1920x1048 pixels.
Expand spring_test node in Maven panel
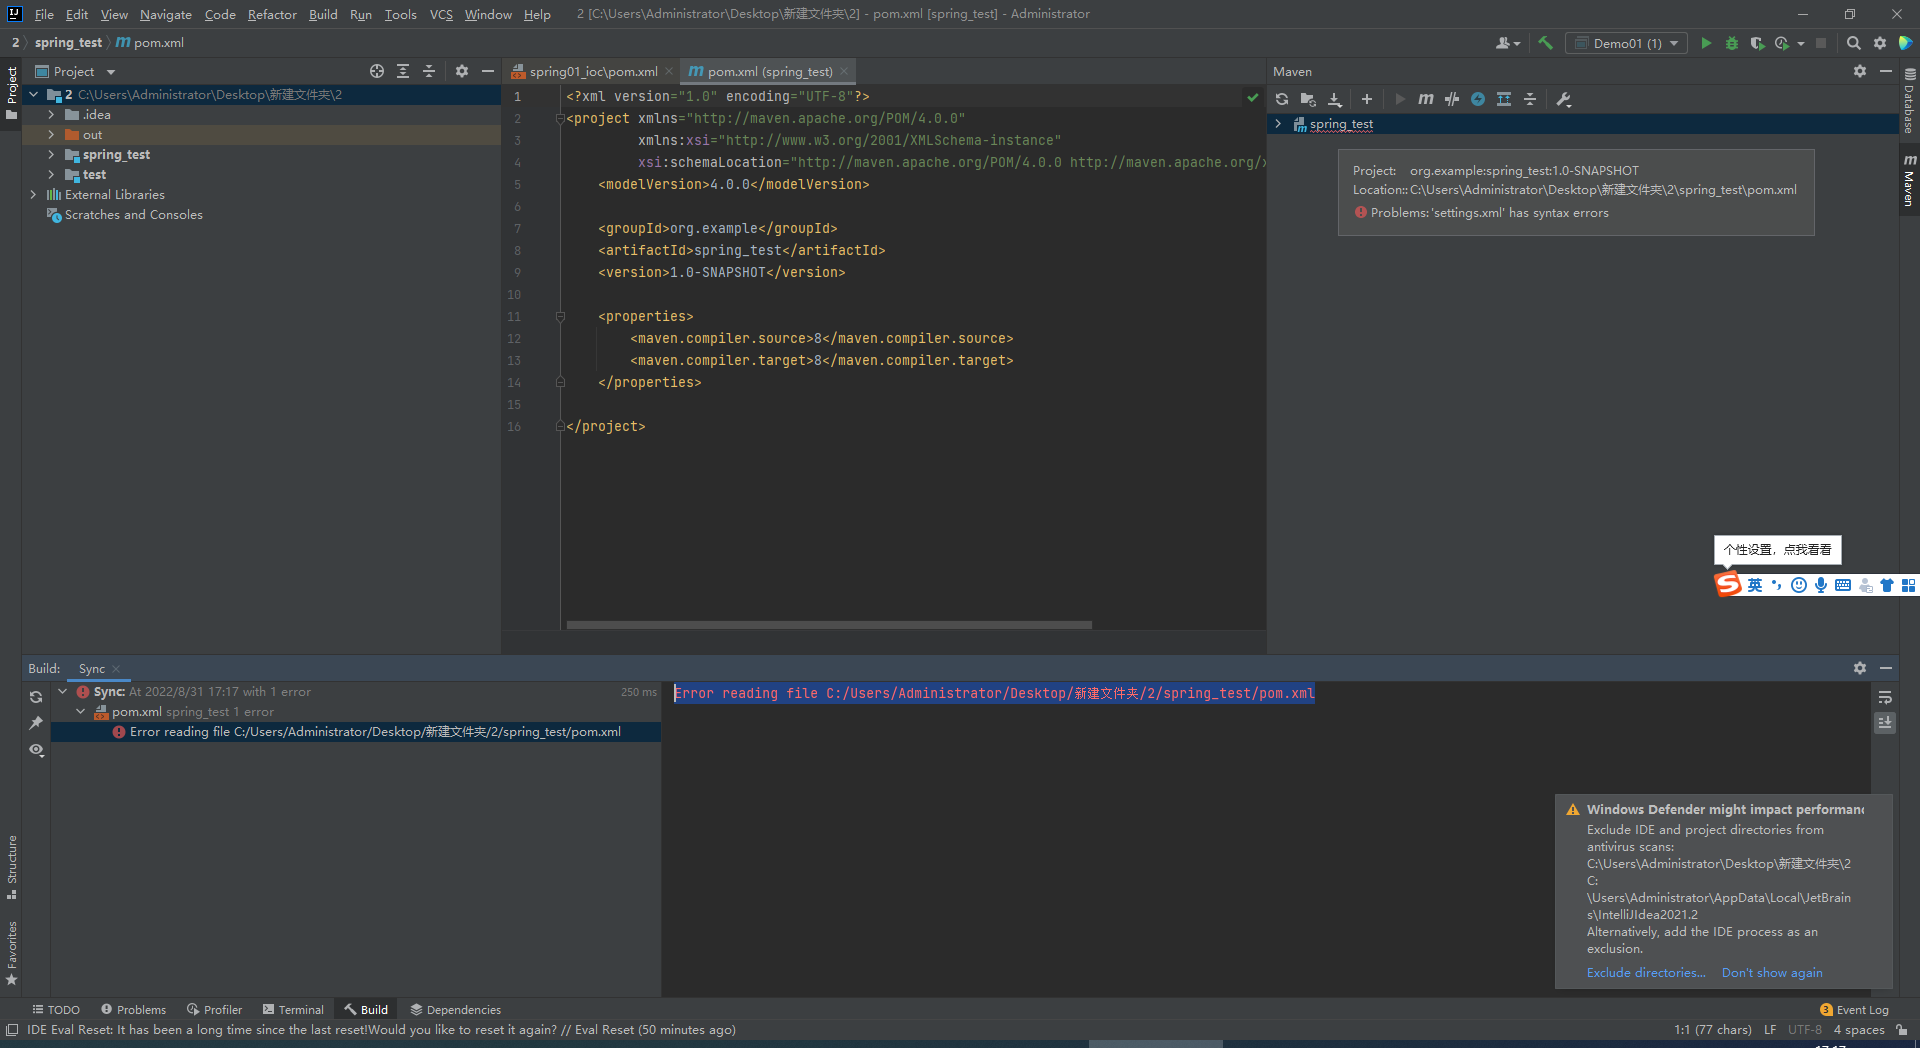coord(1278,124)
